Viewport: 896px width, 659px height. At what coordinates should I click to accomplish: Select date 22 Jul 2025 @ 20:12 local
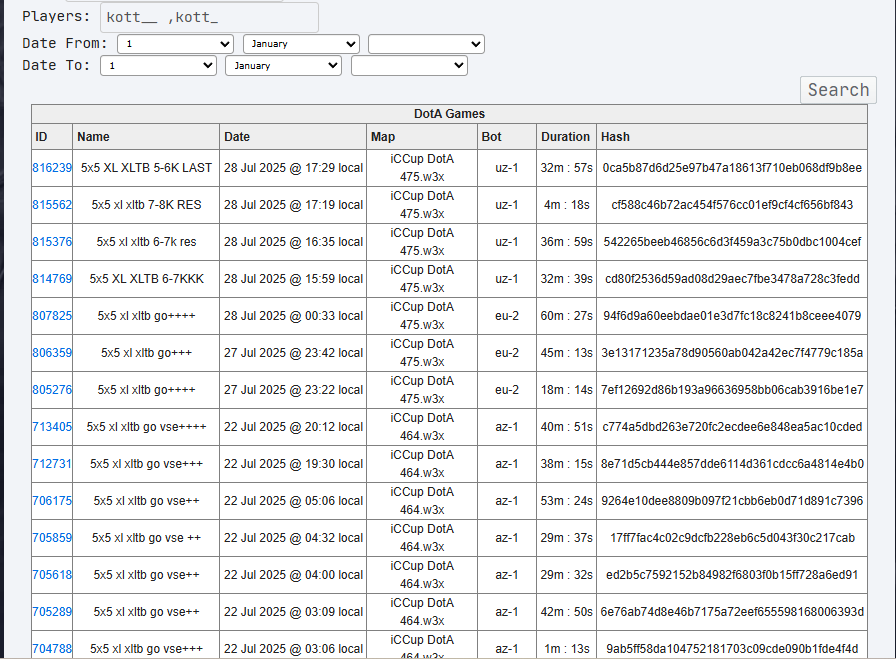click(x=293, y=427)
